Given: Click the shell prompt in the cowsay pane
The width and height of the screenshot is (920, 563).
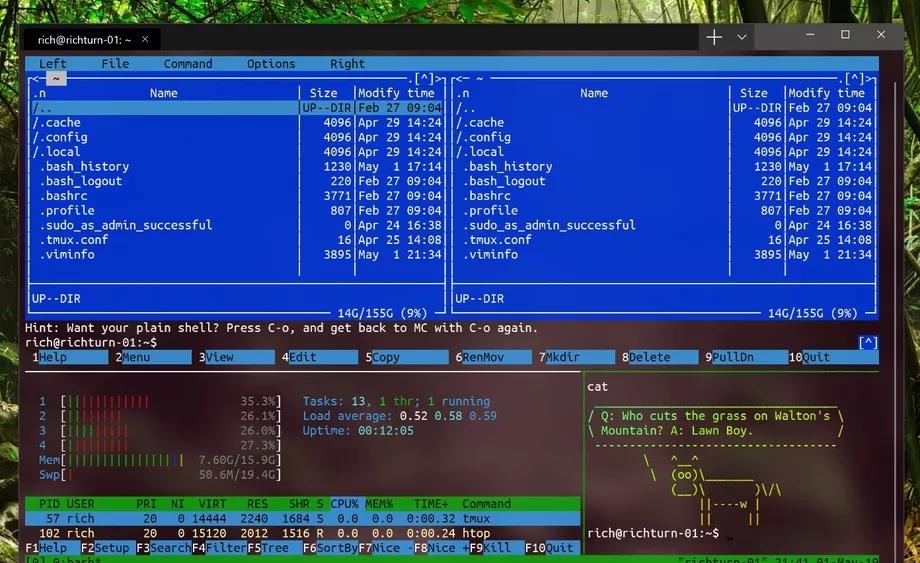Looking at the screenshot, I should tap(652, 533).
